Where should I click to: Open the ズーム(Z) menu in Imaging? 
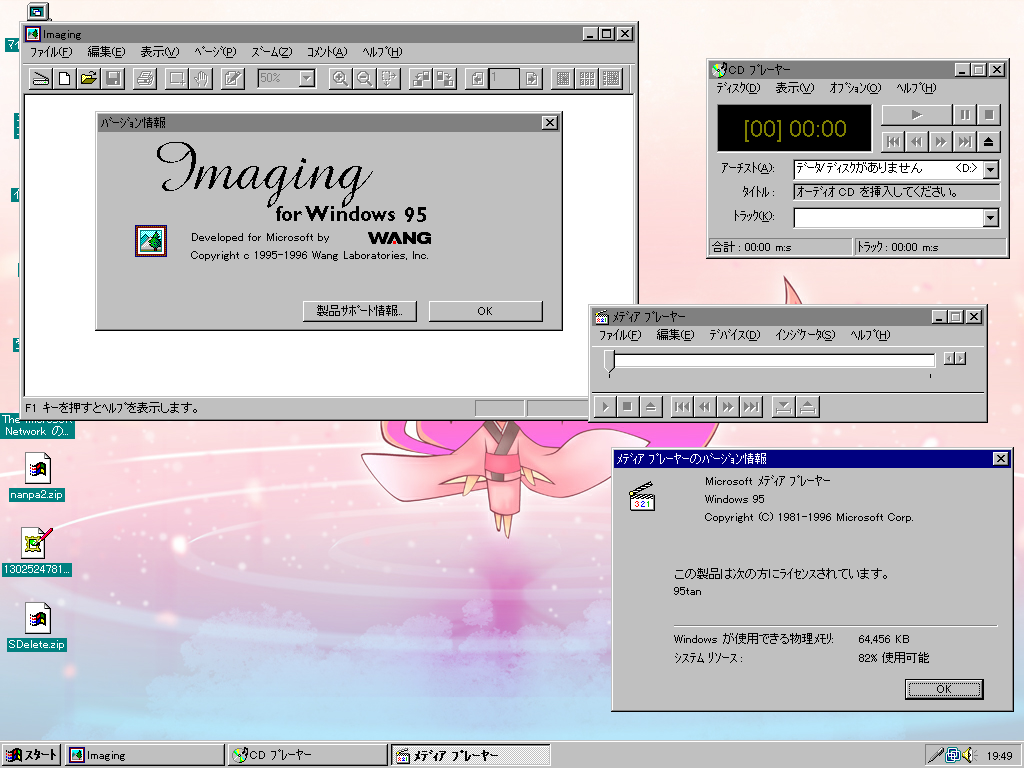(272, 52)
